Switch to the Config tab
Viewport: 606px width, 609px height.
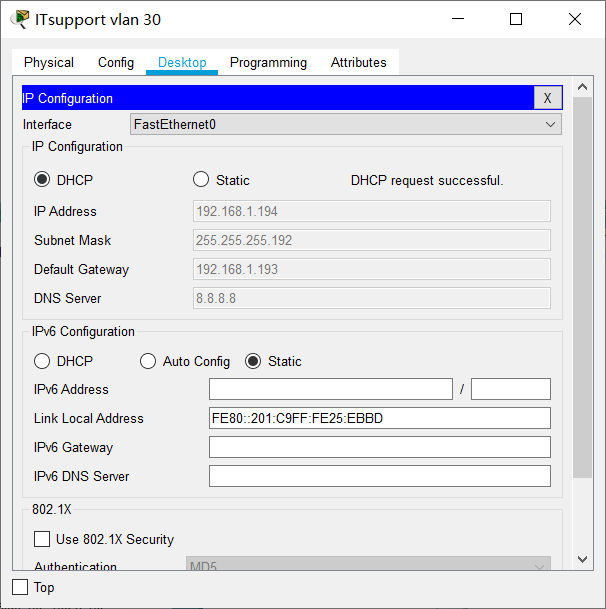116,63
